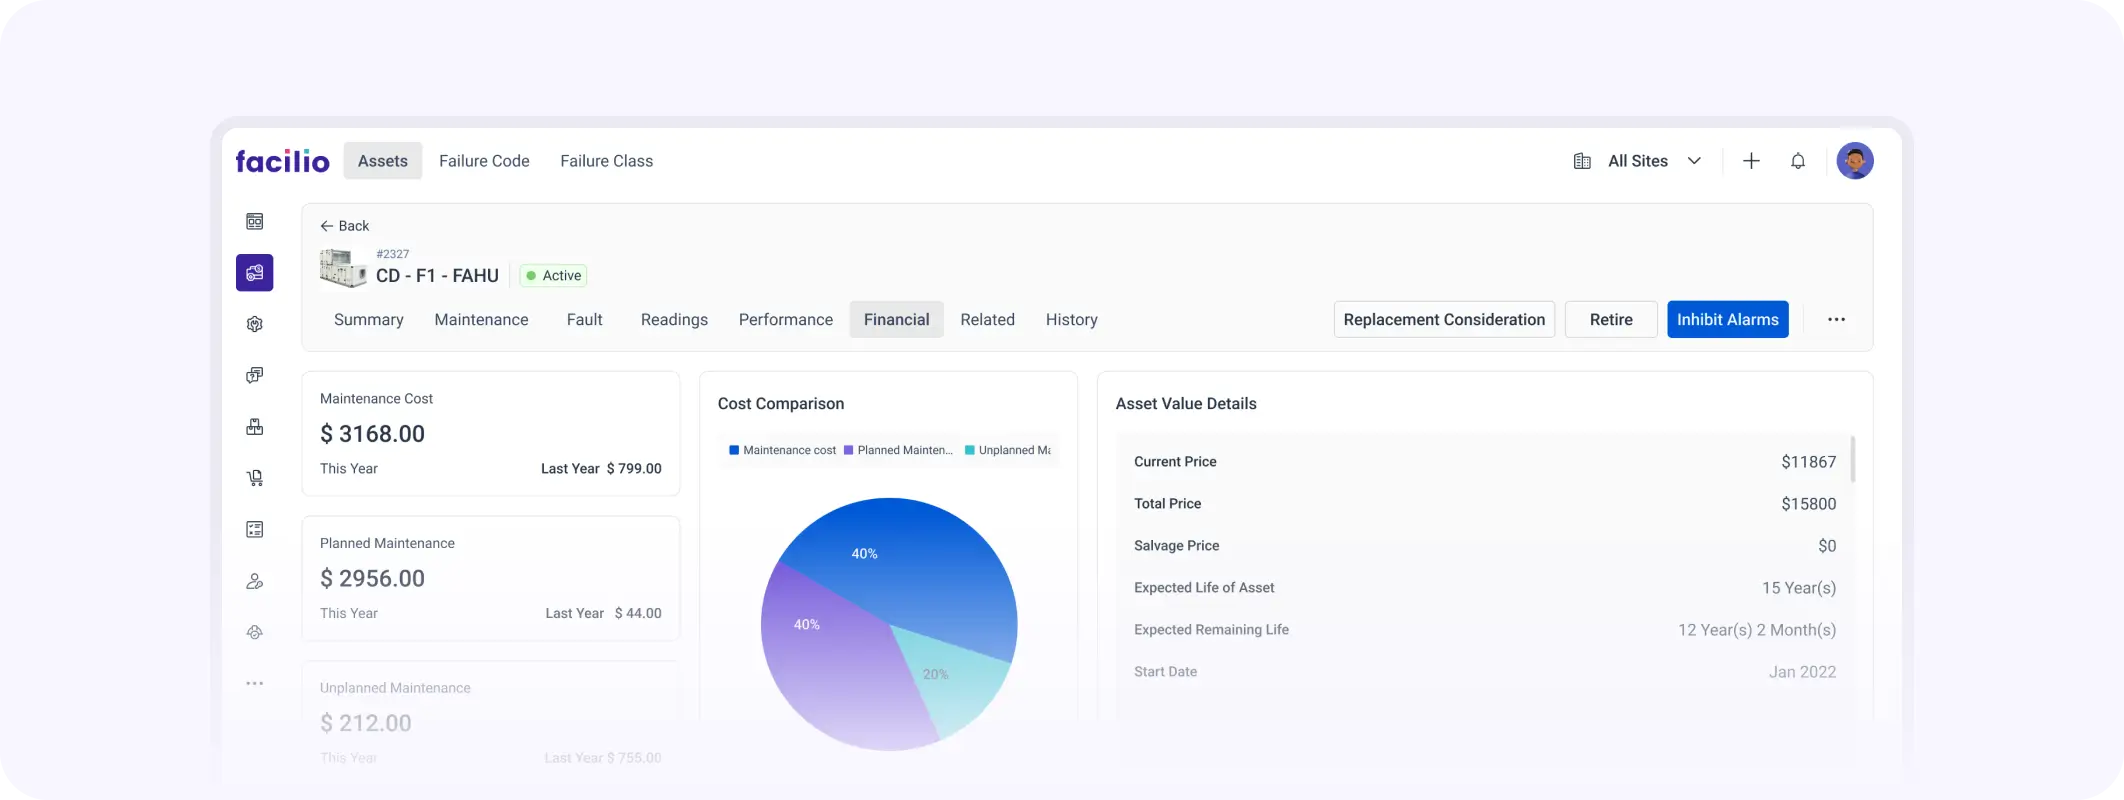Expand more sidebar items via ellipsis
Image resolution: width=2124 pixels, height=800 pixels.
coord(255,683)
